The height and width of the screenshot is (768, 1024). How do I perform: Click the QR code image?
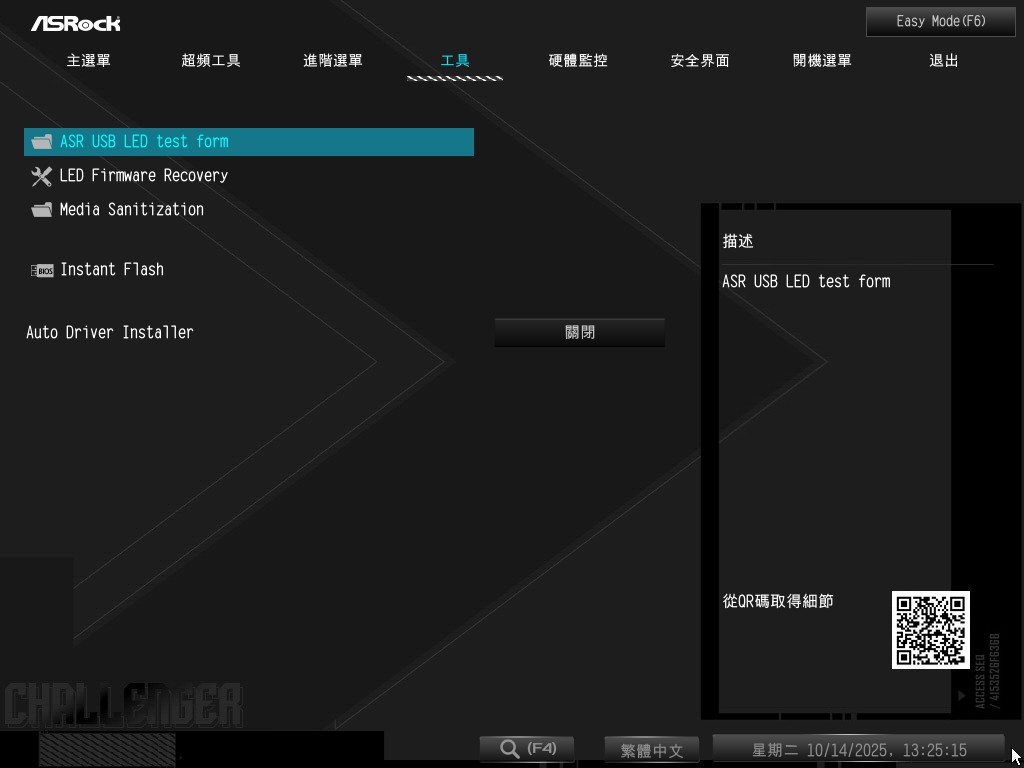click(x=930, y=630)
